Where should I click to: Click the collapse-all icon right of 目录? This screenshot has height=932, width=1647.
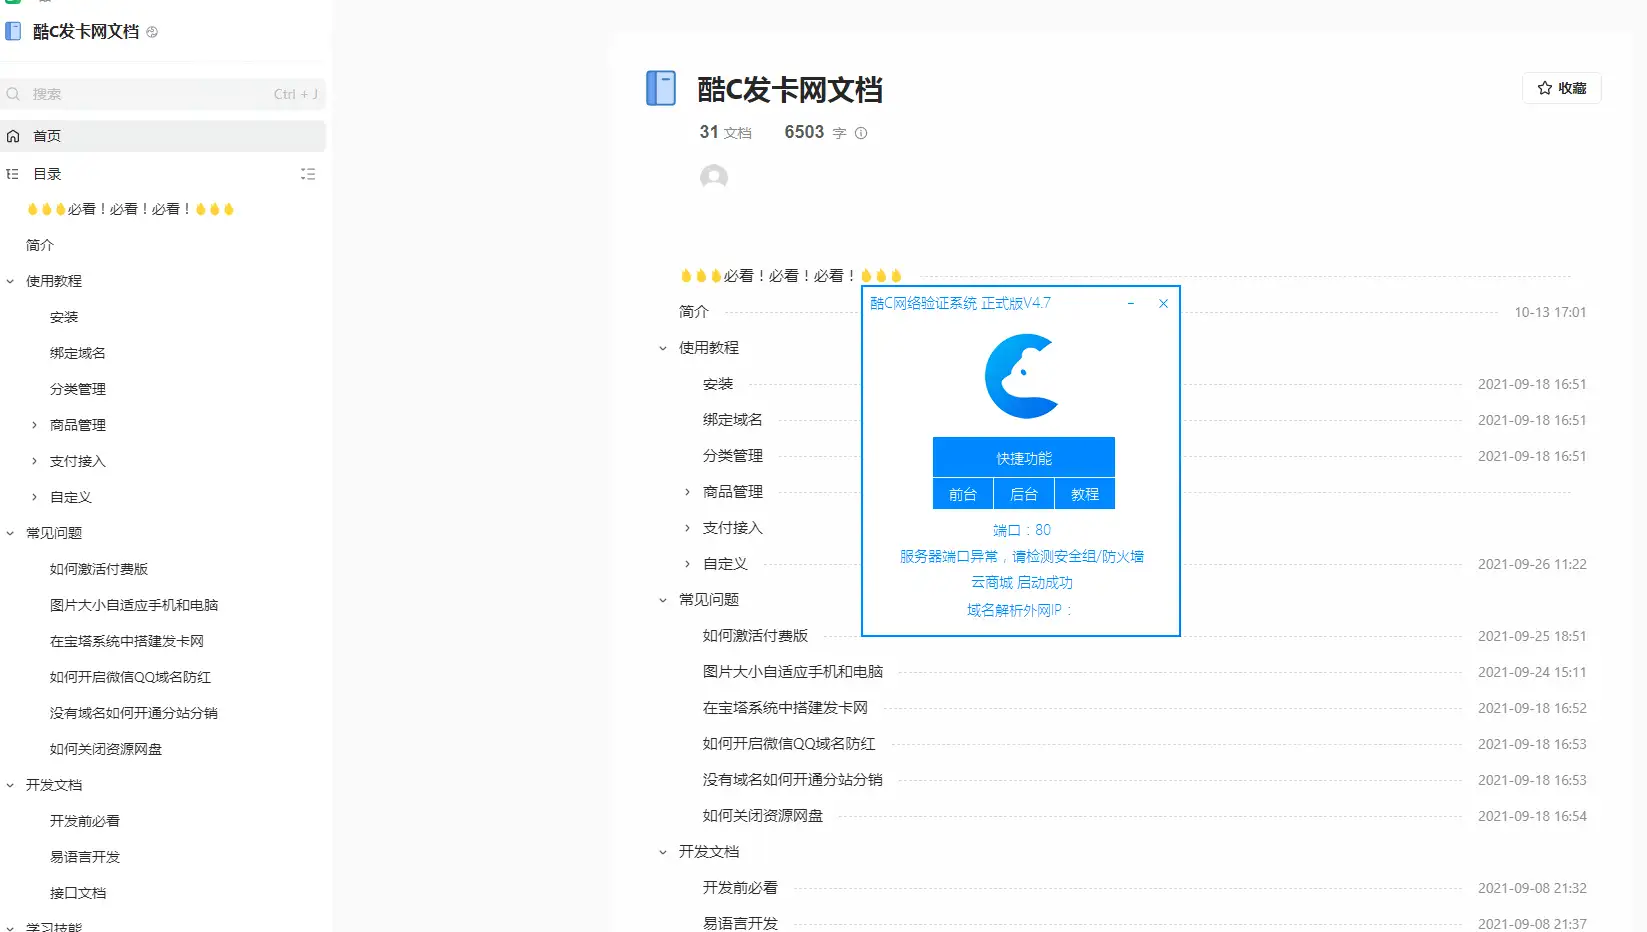(x=308, y=173)
